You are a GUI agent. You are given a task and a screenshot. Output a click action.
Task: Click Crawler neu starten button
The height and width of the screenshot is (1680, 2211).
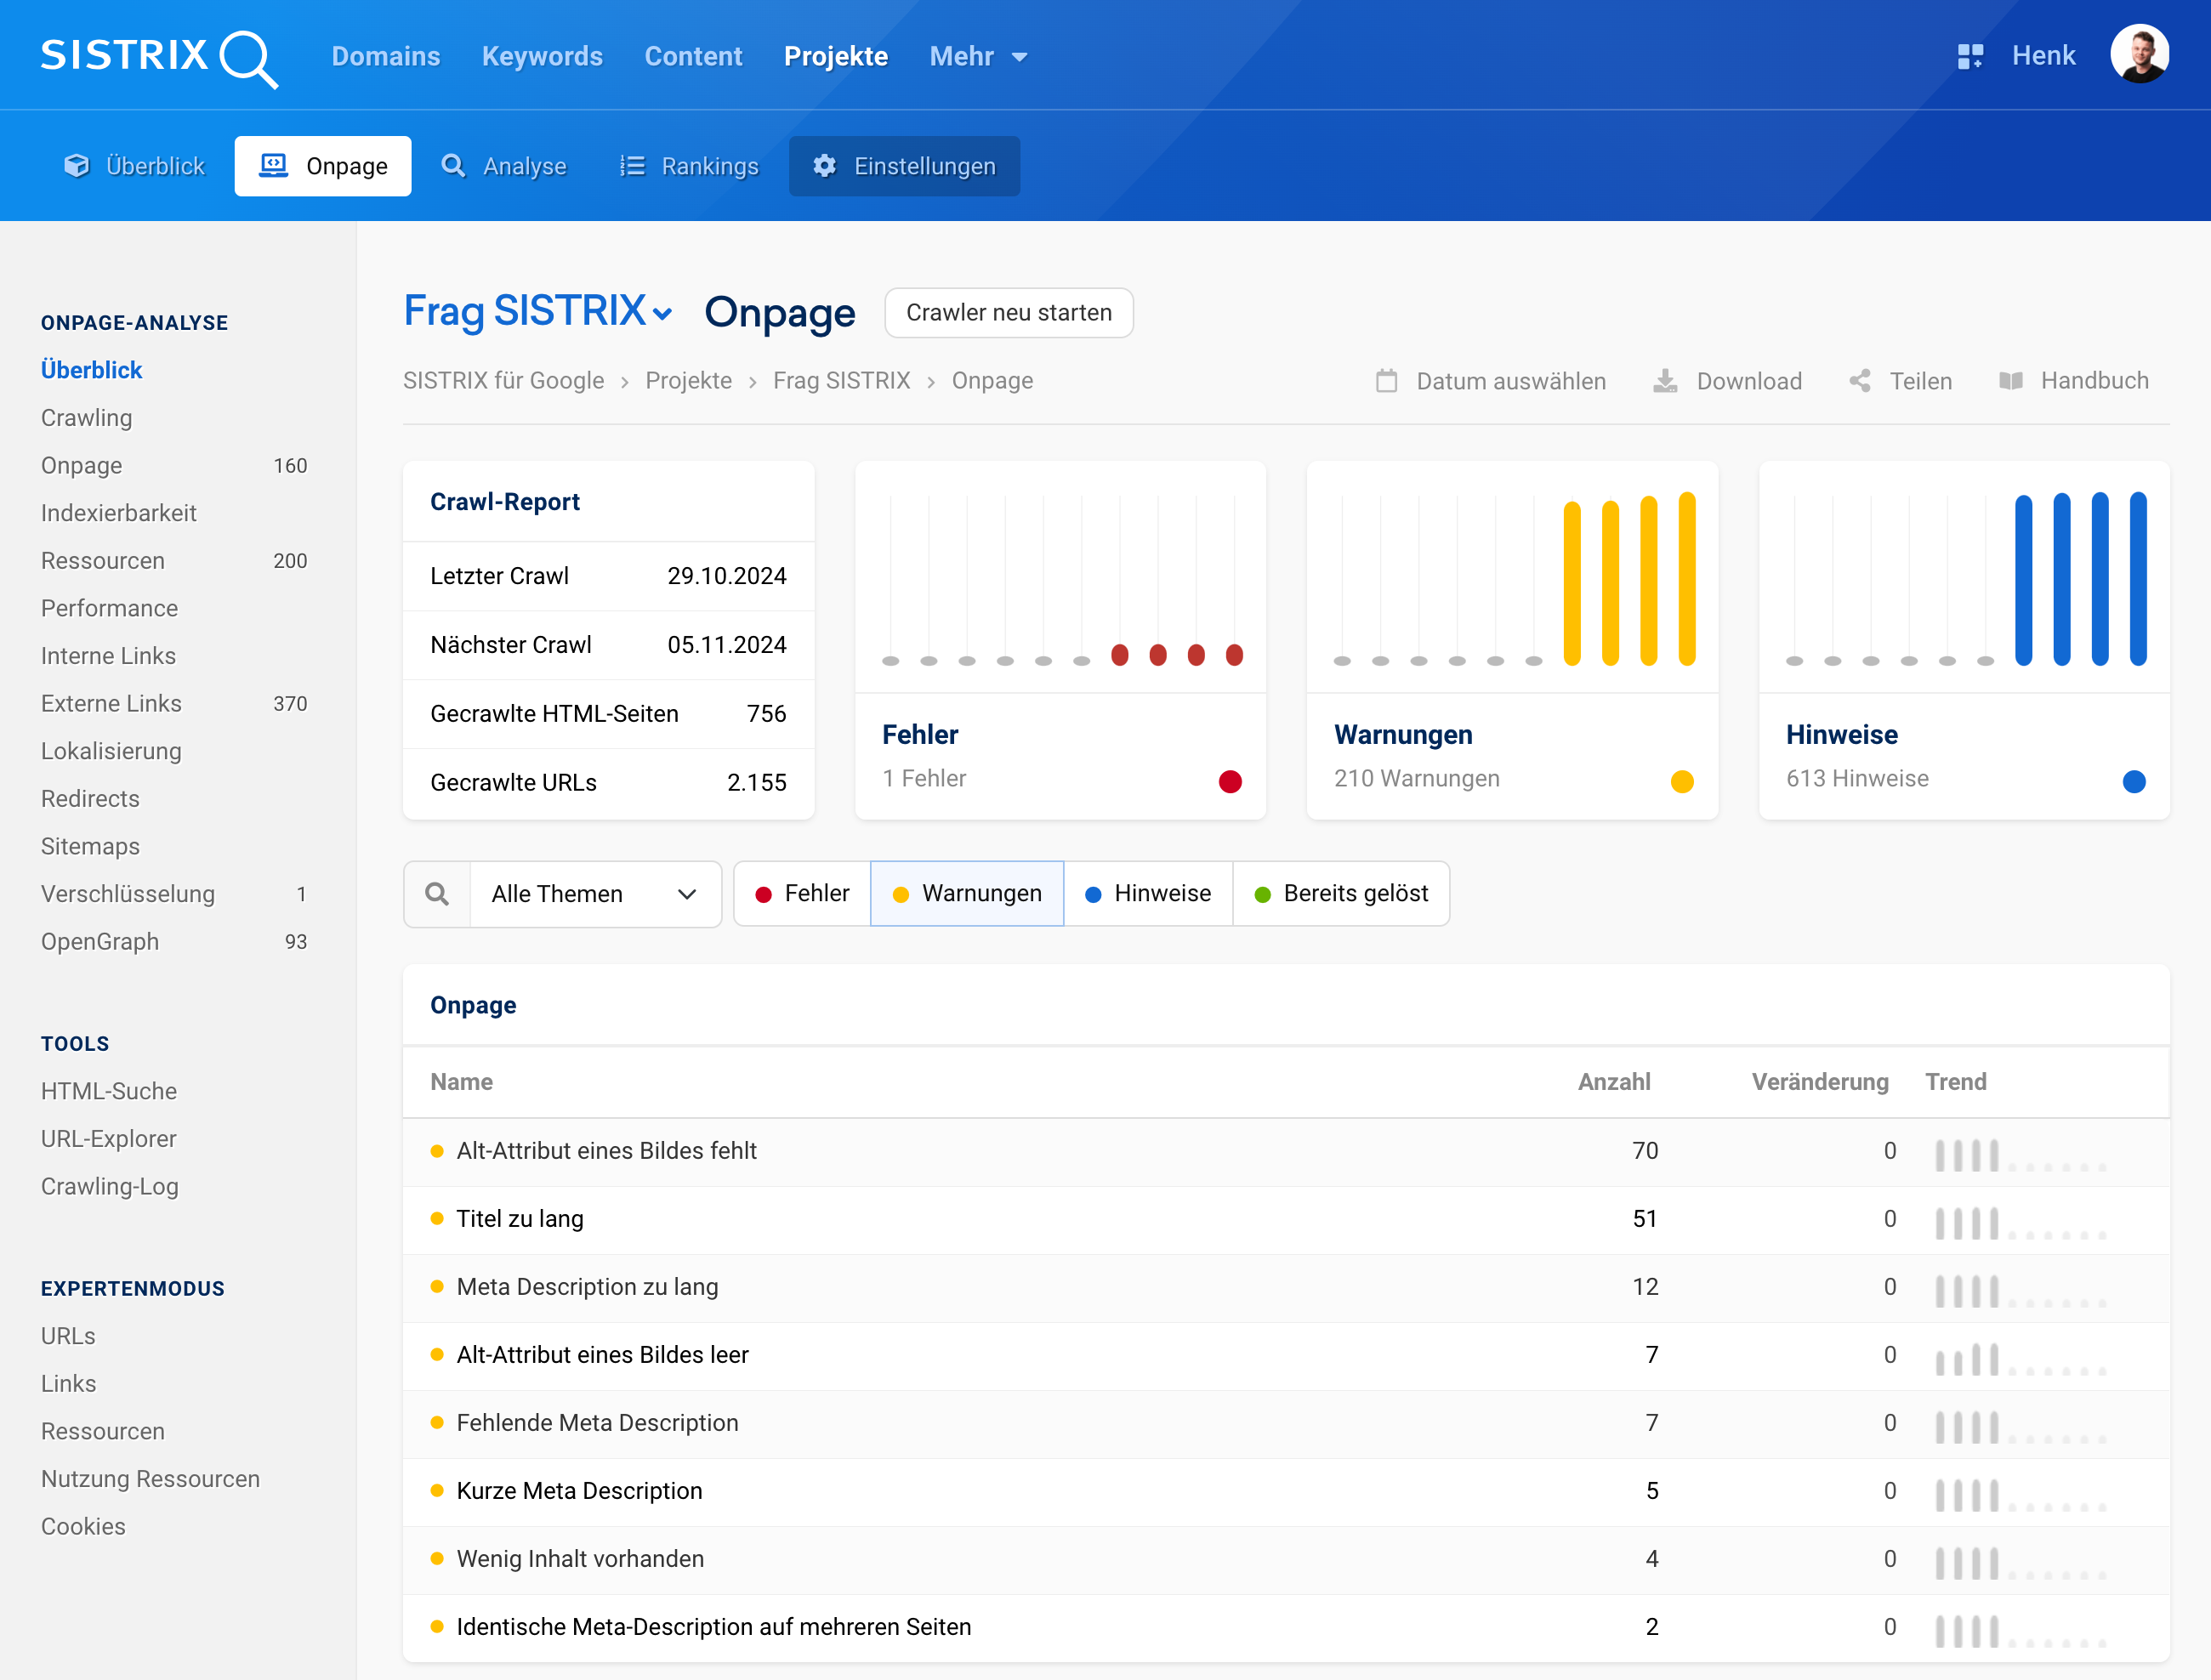click(x=1009, y=313)
